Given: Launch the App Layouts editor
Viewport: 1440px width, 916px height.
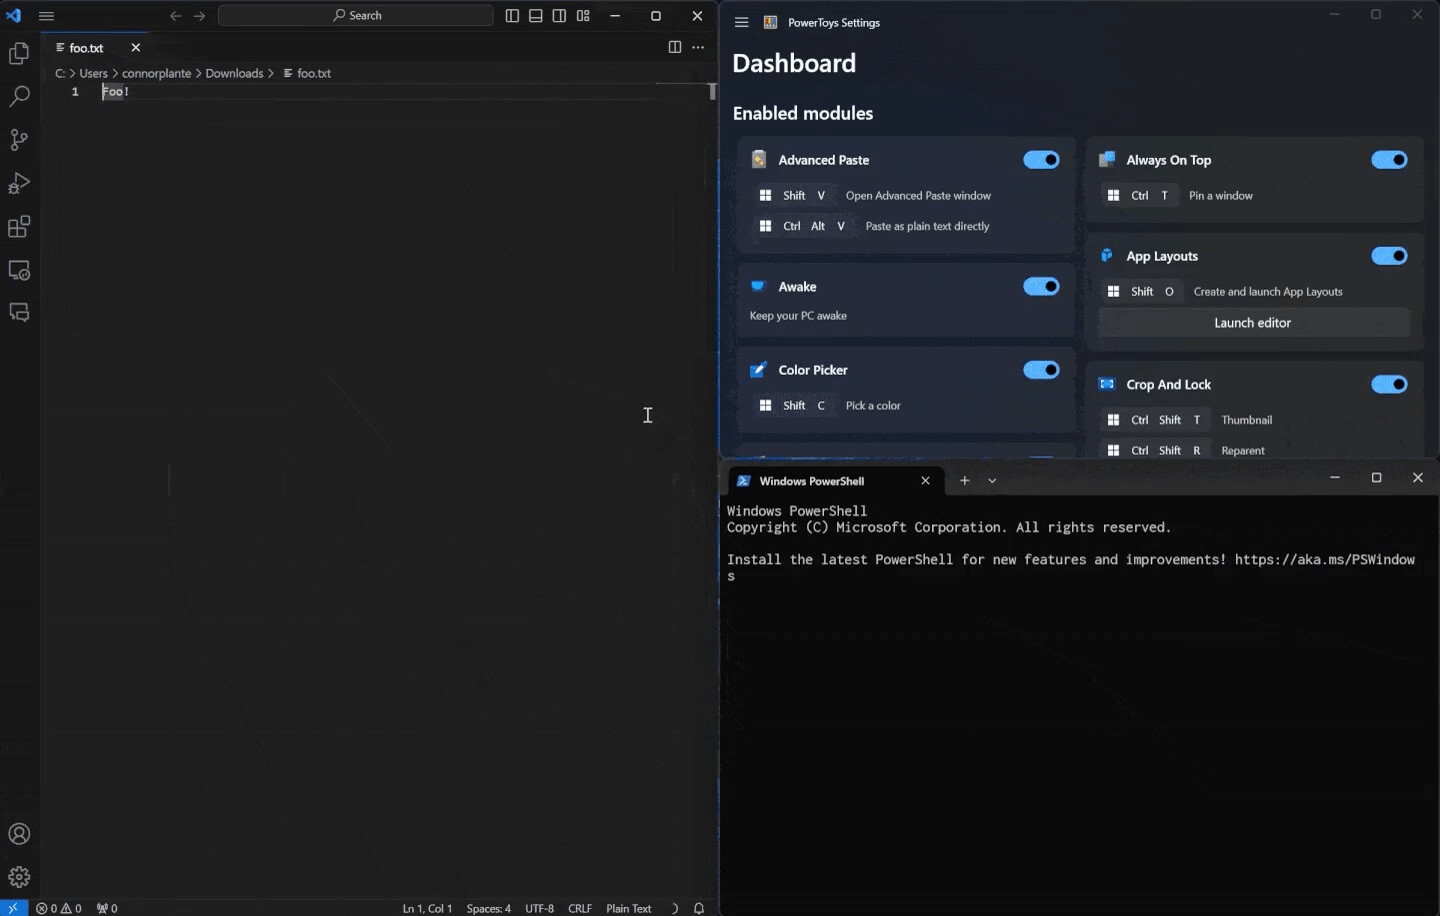Looking at the screenshot, I should [x=1253, y=323].
